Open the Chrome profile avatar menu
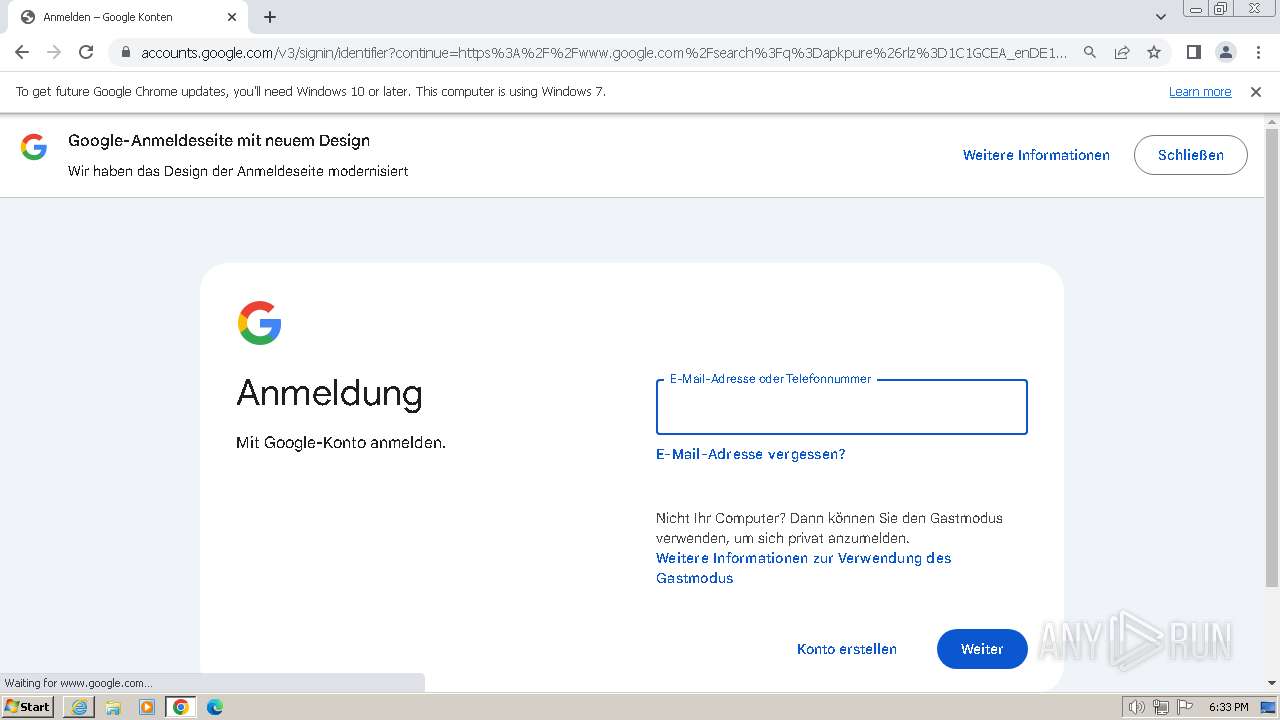 coord(1225,52)
